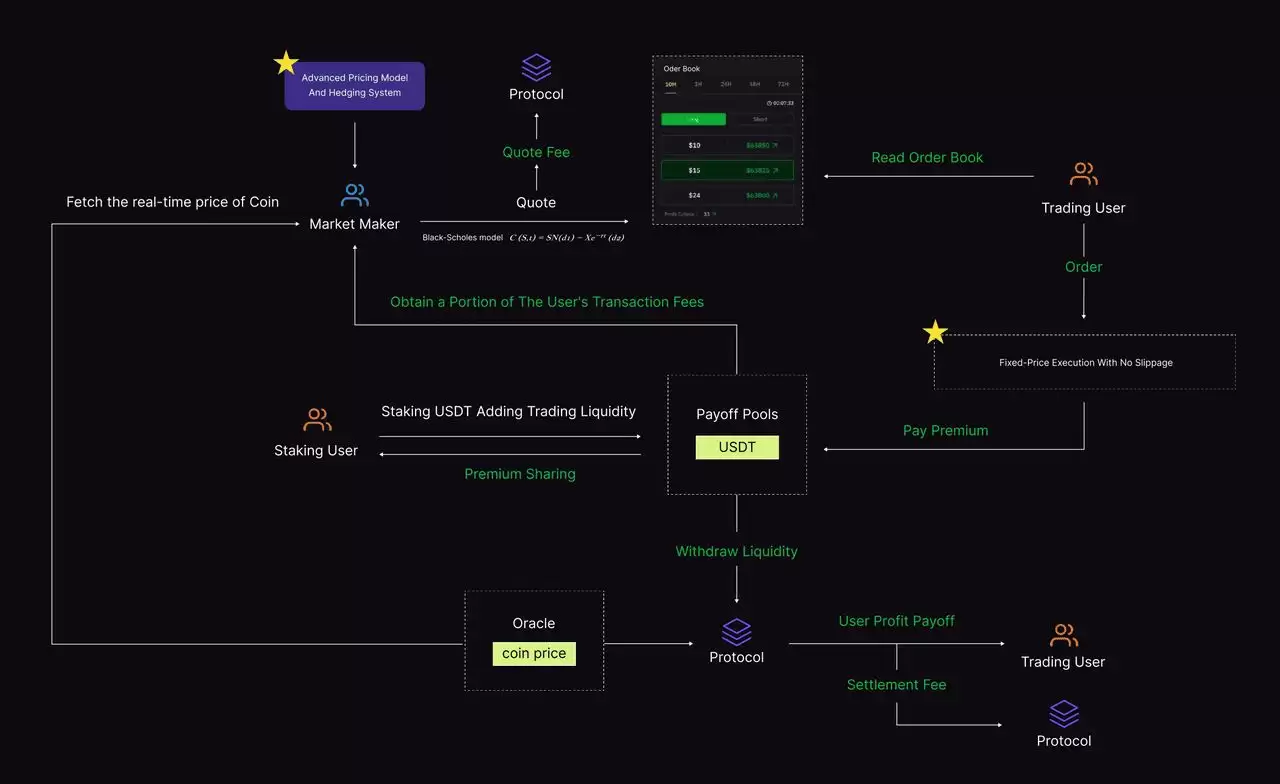
Task: Select the green Long toggle in order book
Action: pos(693,119)
